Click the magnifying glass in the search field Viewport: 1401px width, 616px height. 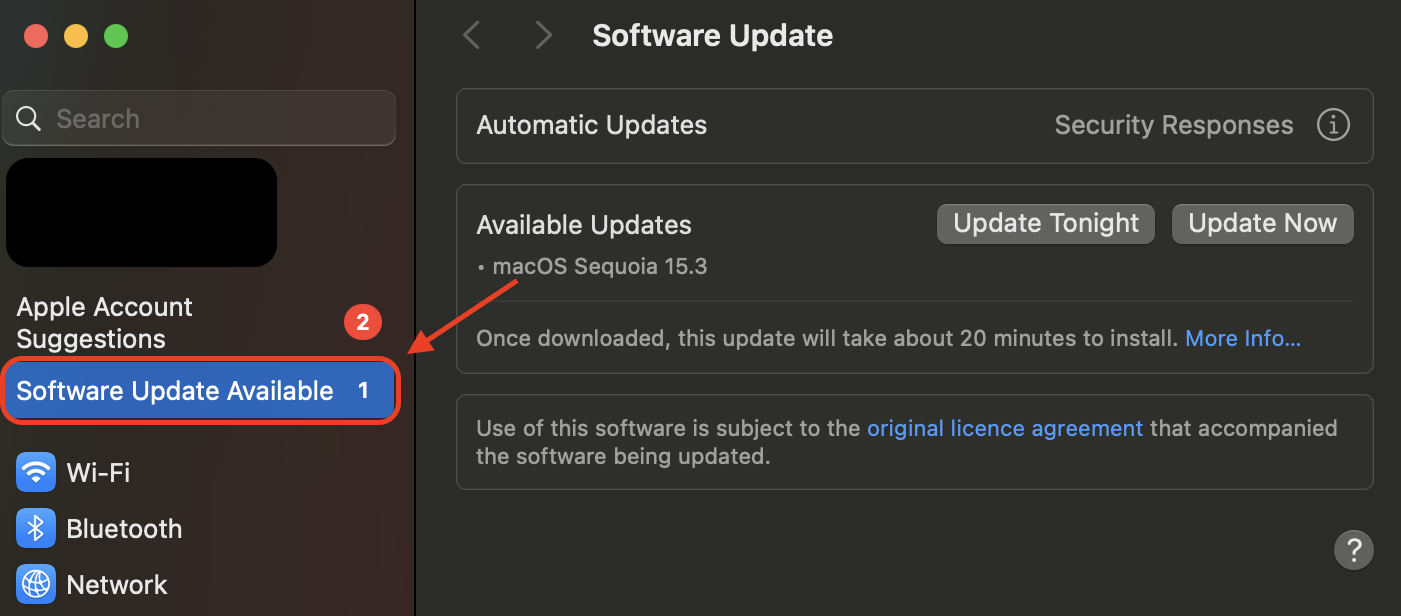[28, 118]
